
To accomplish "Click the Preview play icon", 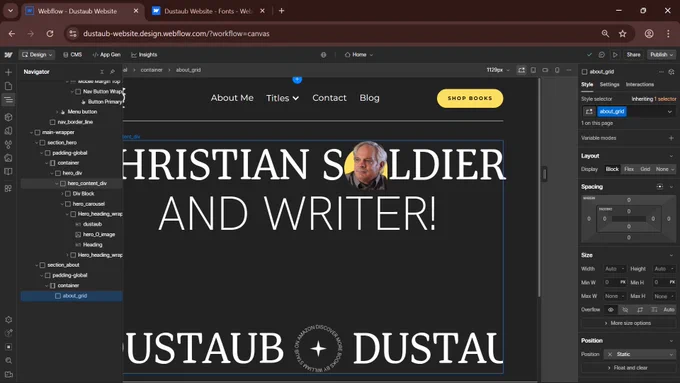I will pyautogui.click(x=615, y=55).
